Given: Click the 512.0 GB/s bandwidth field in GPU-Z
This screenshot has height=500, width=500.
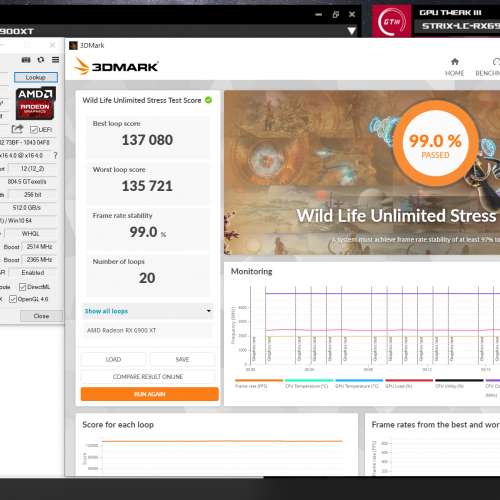Looking at the screenshot, I should (x=27, y=208).
